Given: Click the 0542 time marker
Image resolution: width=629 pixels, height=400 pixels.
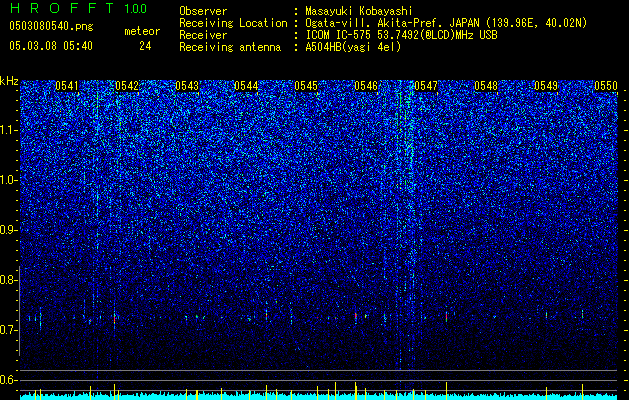Looking at the screenshot, I should [127, 86].
